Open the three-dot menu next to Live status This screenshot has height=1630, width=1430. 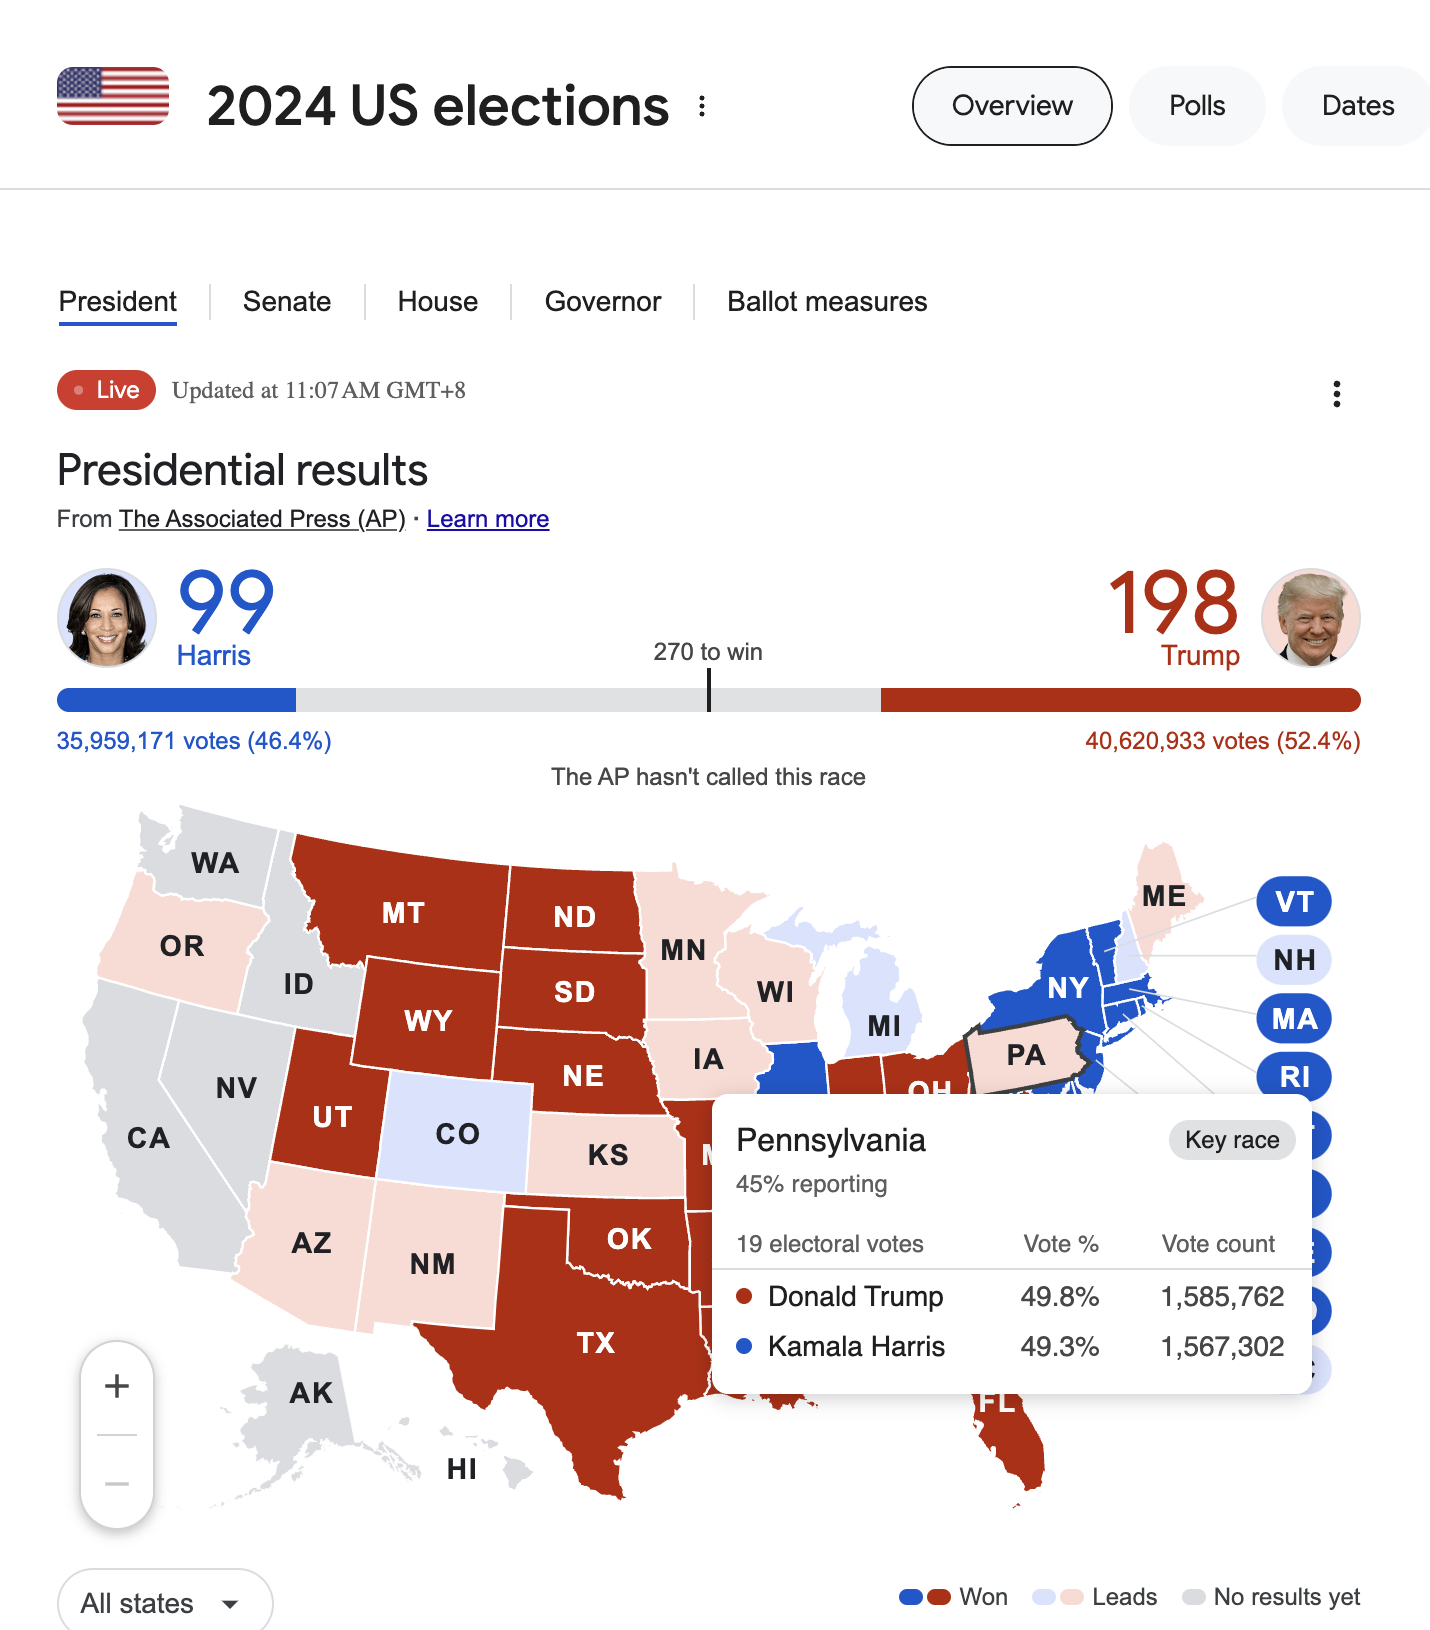point(1336,394)
